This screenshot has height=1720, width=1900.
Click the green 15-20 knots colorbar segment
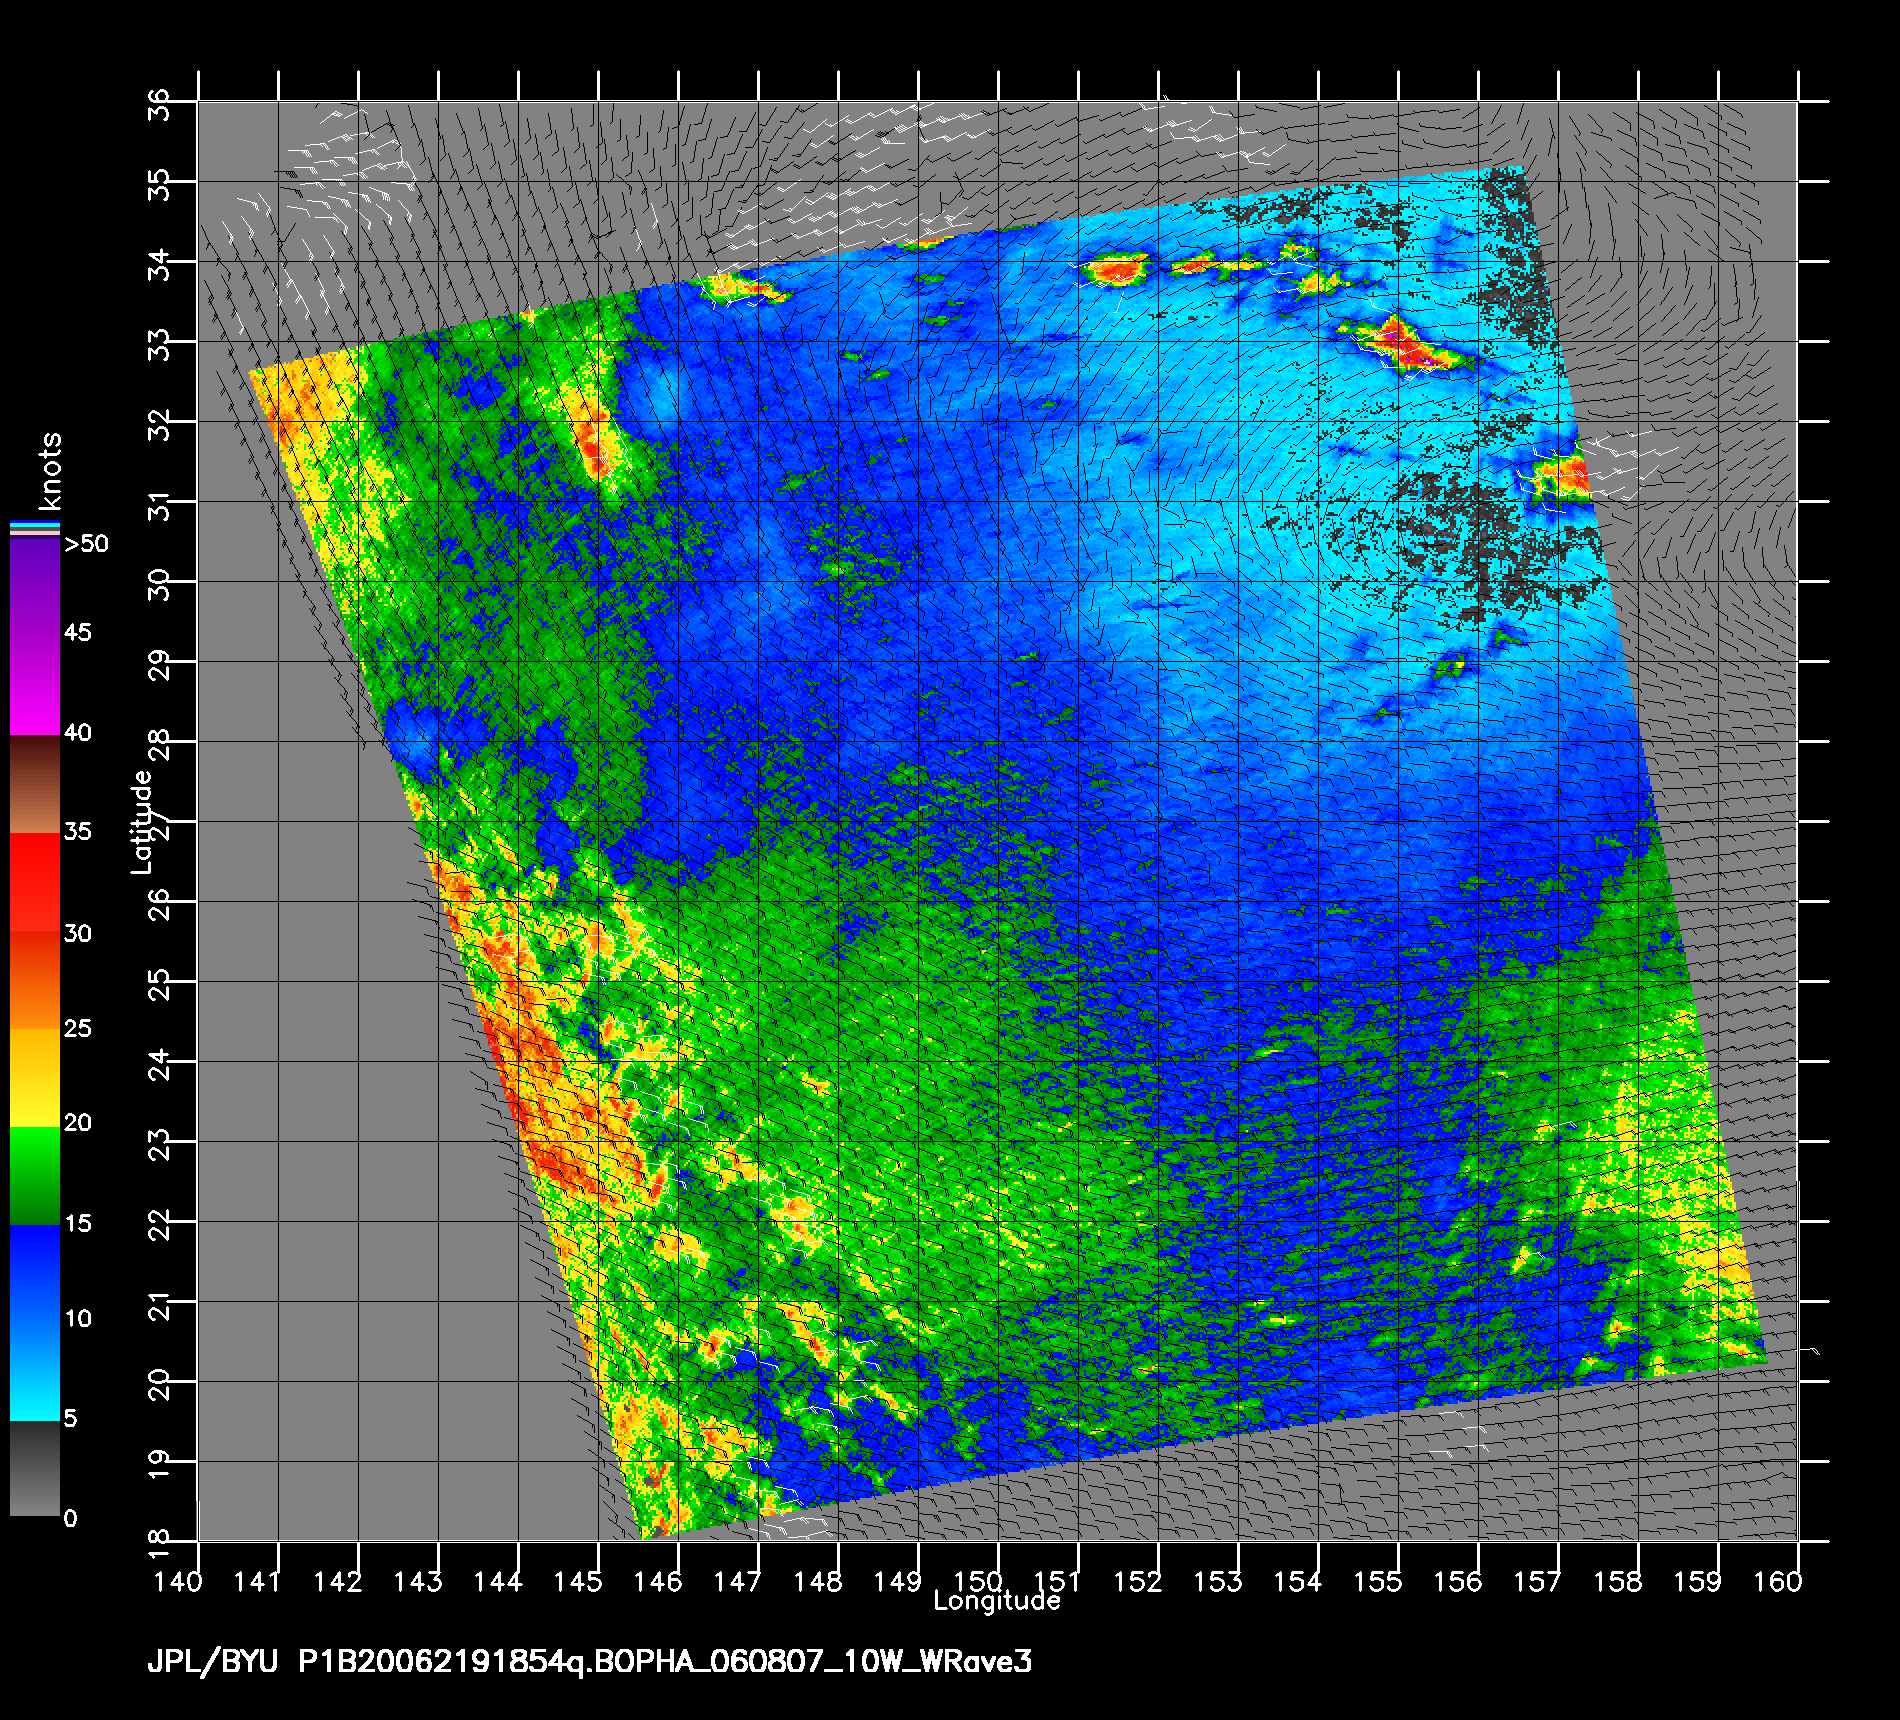click(35, 1176)
